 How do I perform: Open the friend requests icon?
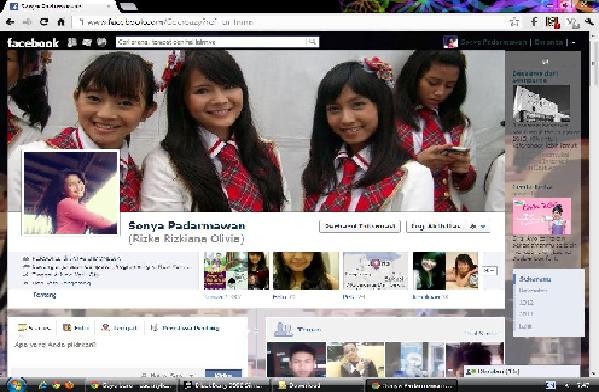(72, 42)
